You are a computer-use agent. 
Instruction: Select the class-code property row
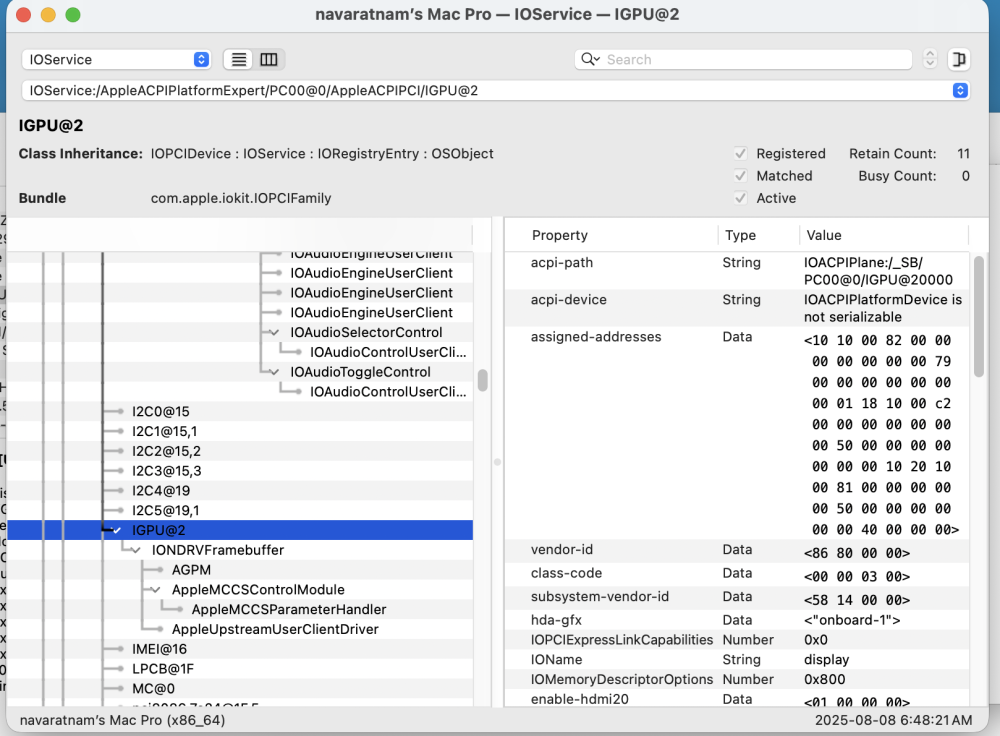[x=737, y=573]
